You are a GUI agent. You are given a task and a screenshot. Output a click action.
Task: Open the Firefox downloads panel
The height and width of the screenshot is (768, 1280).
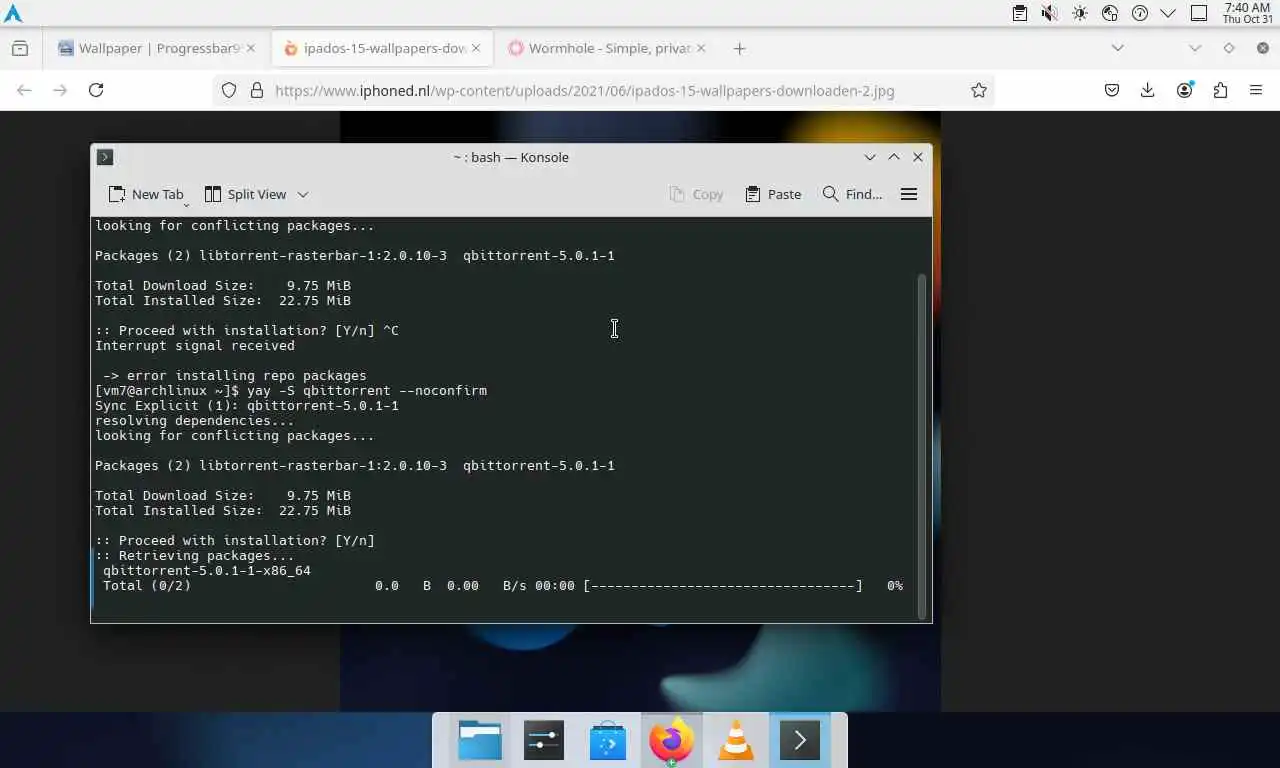1148,90
